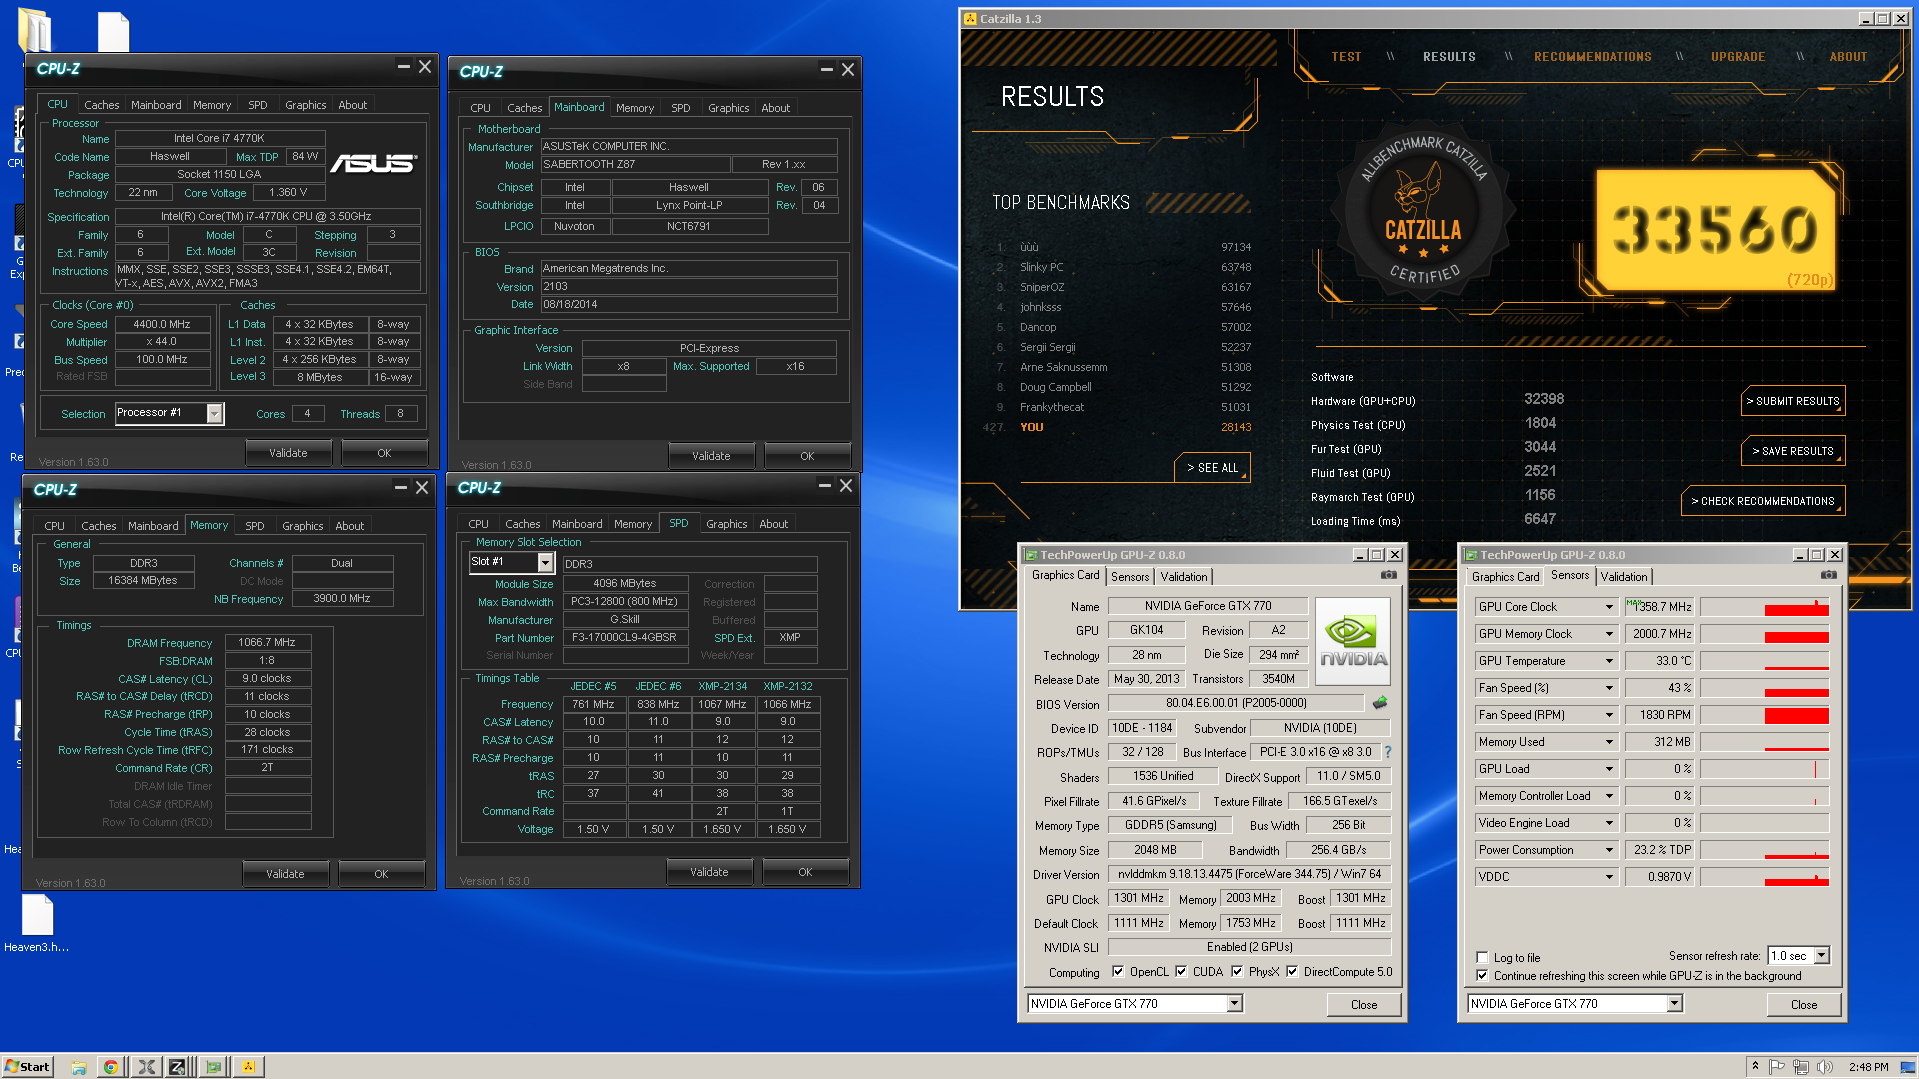Minimize the CPU-Z SPD window
The image size is (1919, 1079).
tap(824, 486)
